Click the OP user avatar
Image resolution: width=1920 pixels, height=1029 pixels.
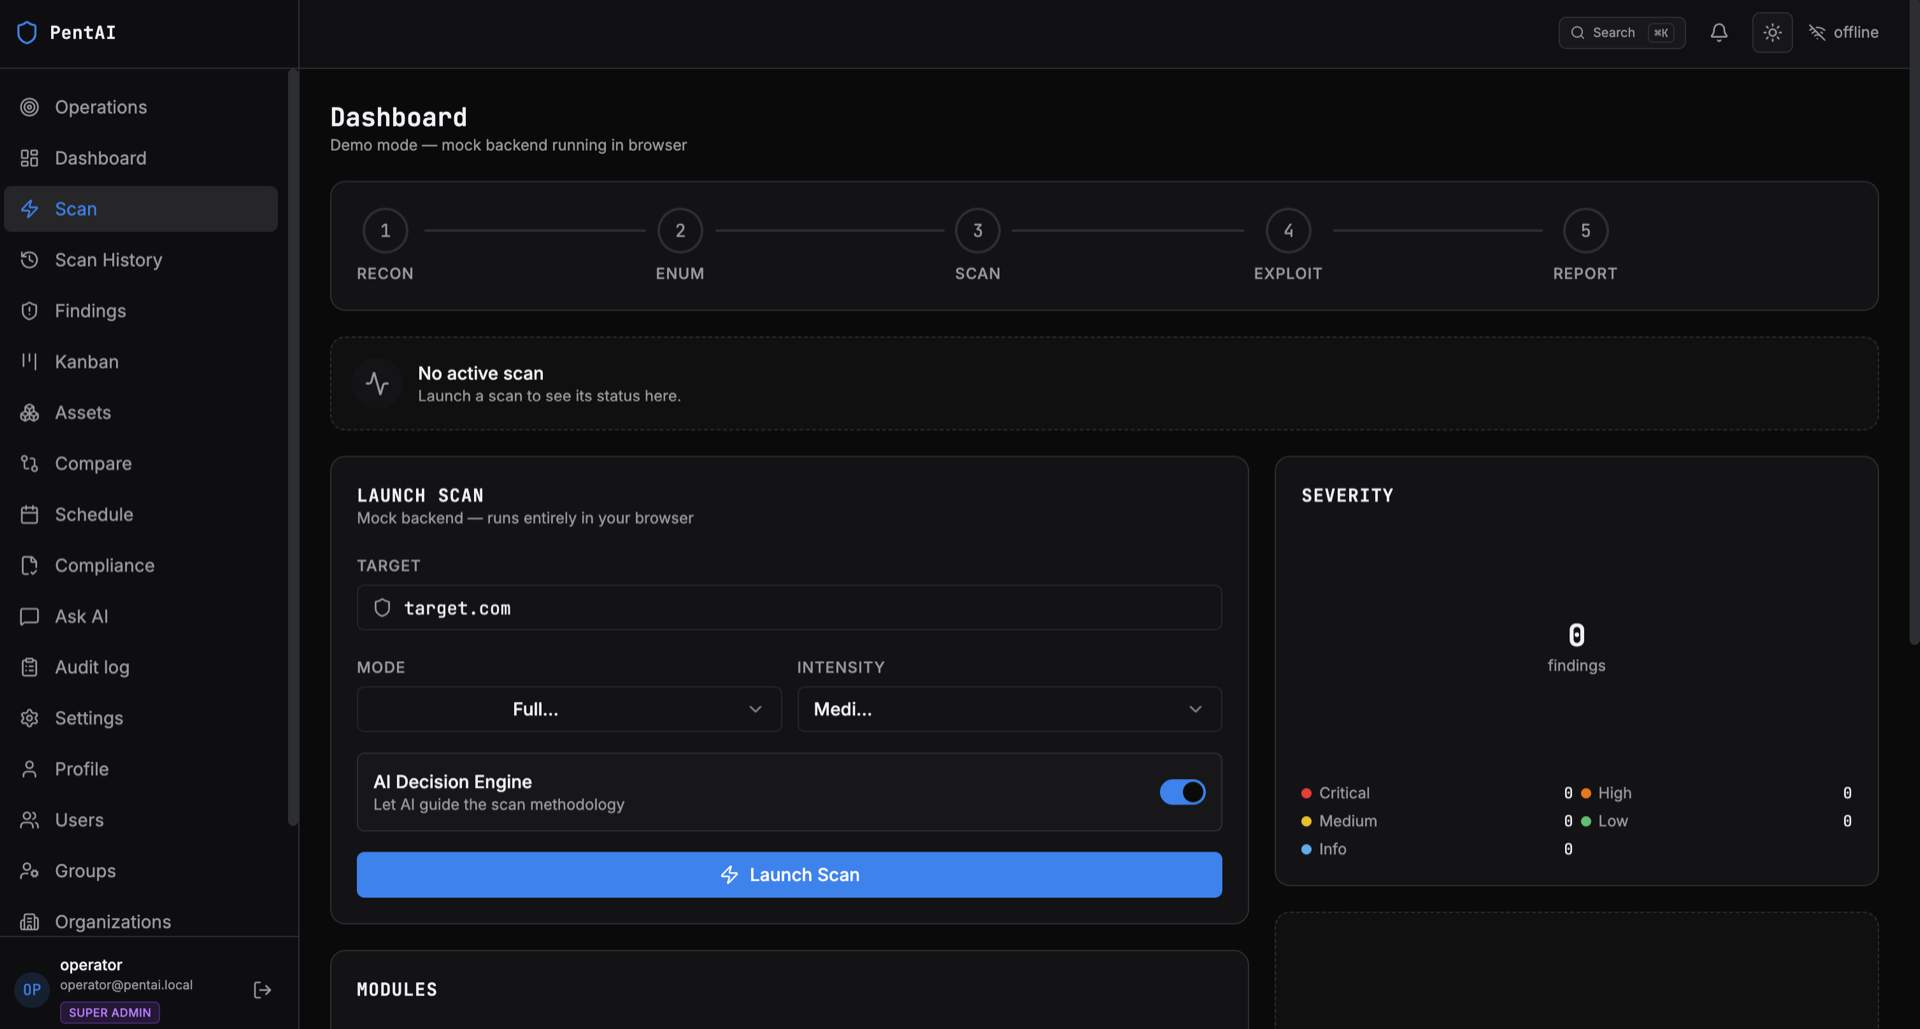(x=32, y=990)
